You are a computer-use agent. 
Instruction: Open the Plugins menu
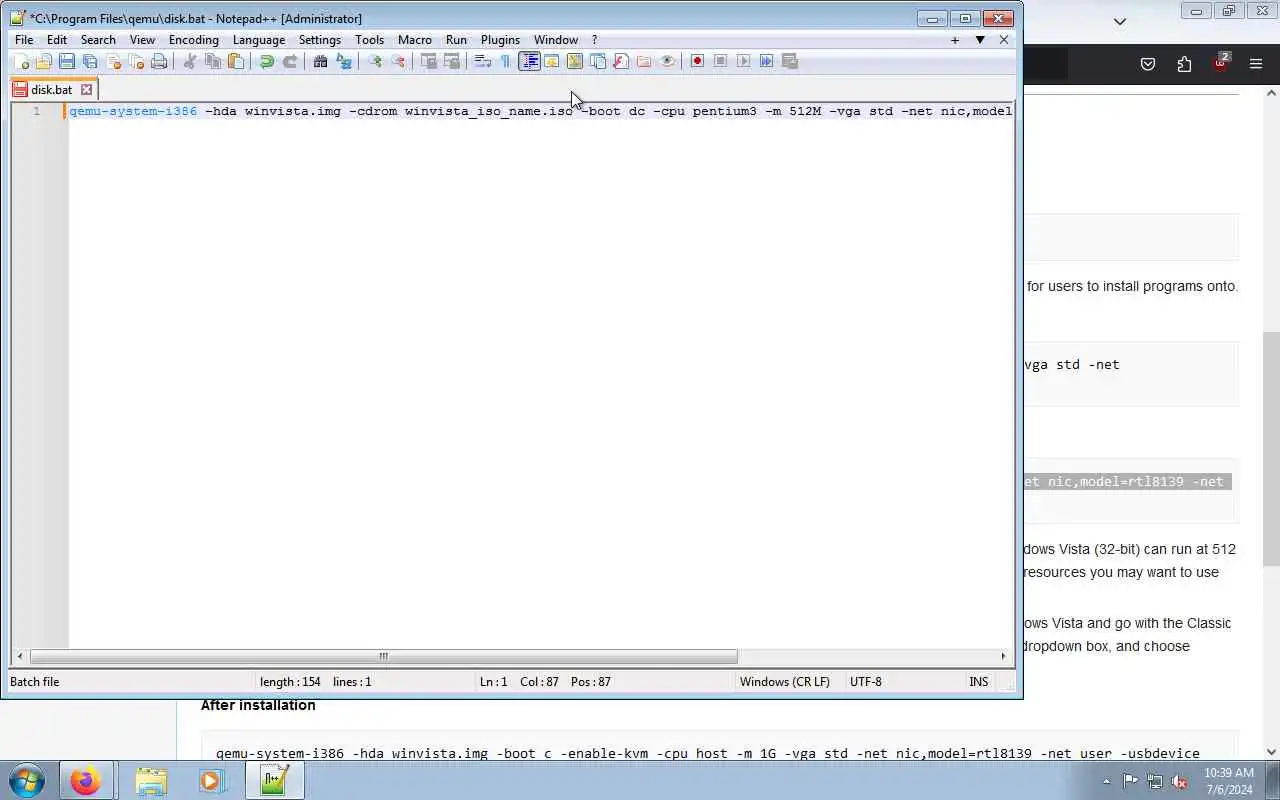pyautogui.click(x=500, y=40)
